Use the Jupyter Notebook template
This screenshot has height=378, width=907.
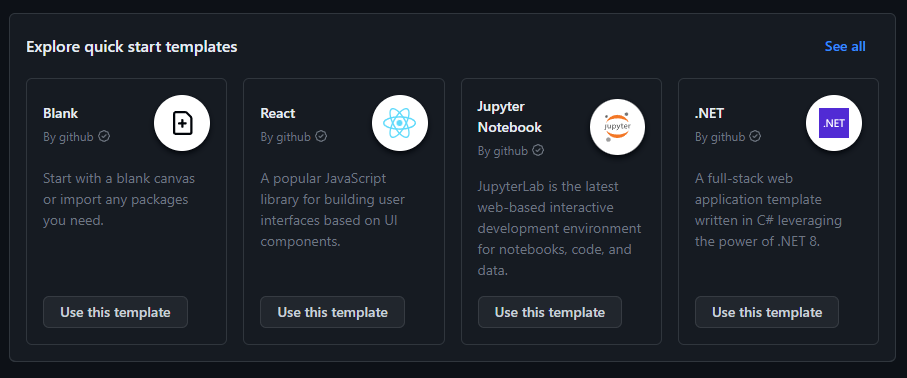coord(550,312)
